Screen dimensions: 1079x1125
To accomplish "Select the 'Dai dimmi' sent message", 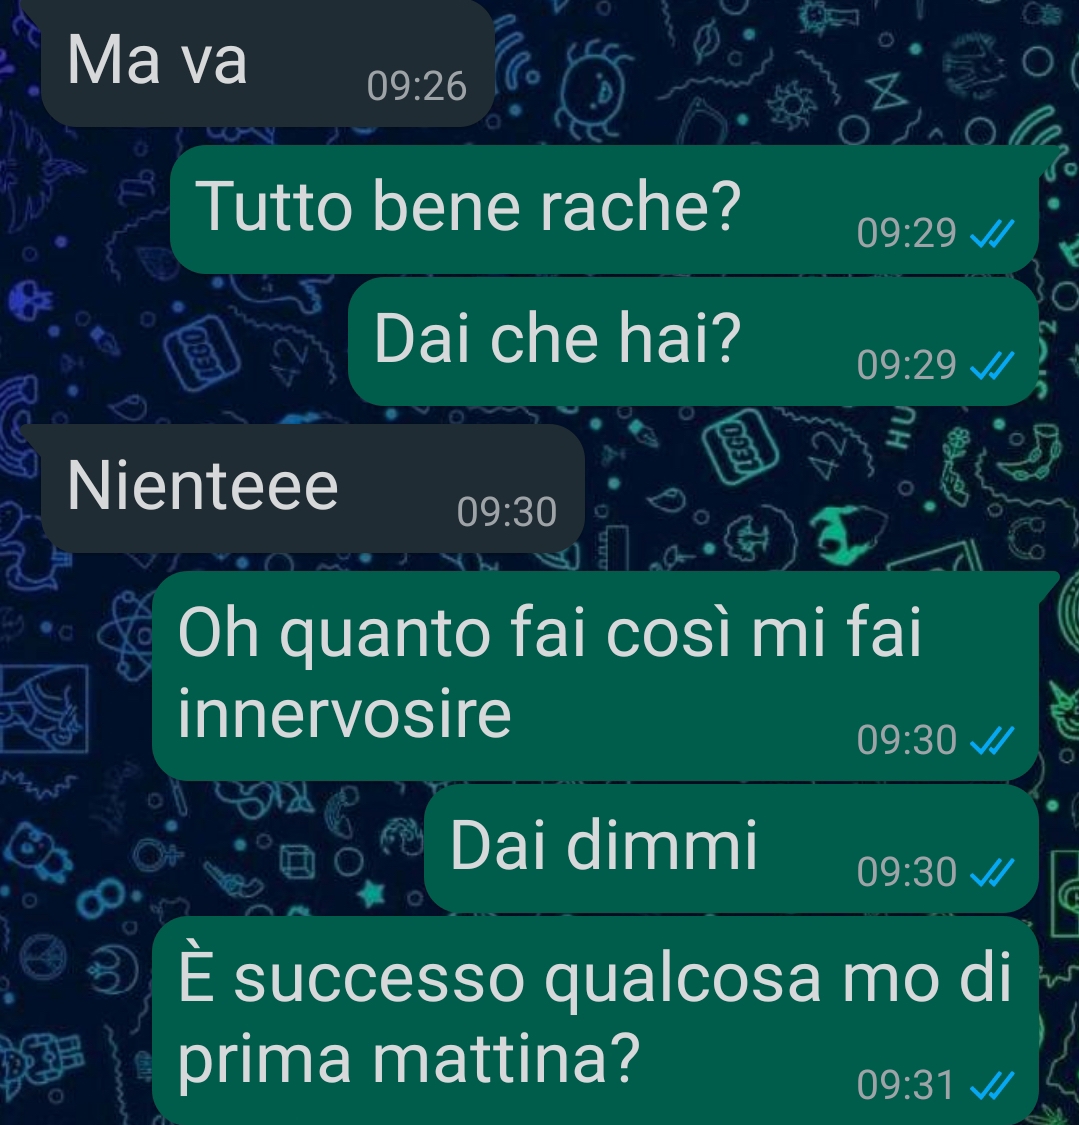I will [x=731, y=848].
